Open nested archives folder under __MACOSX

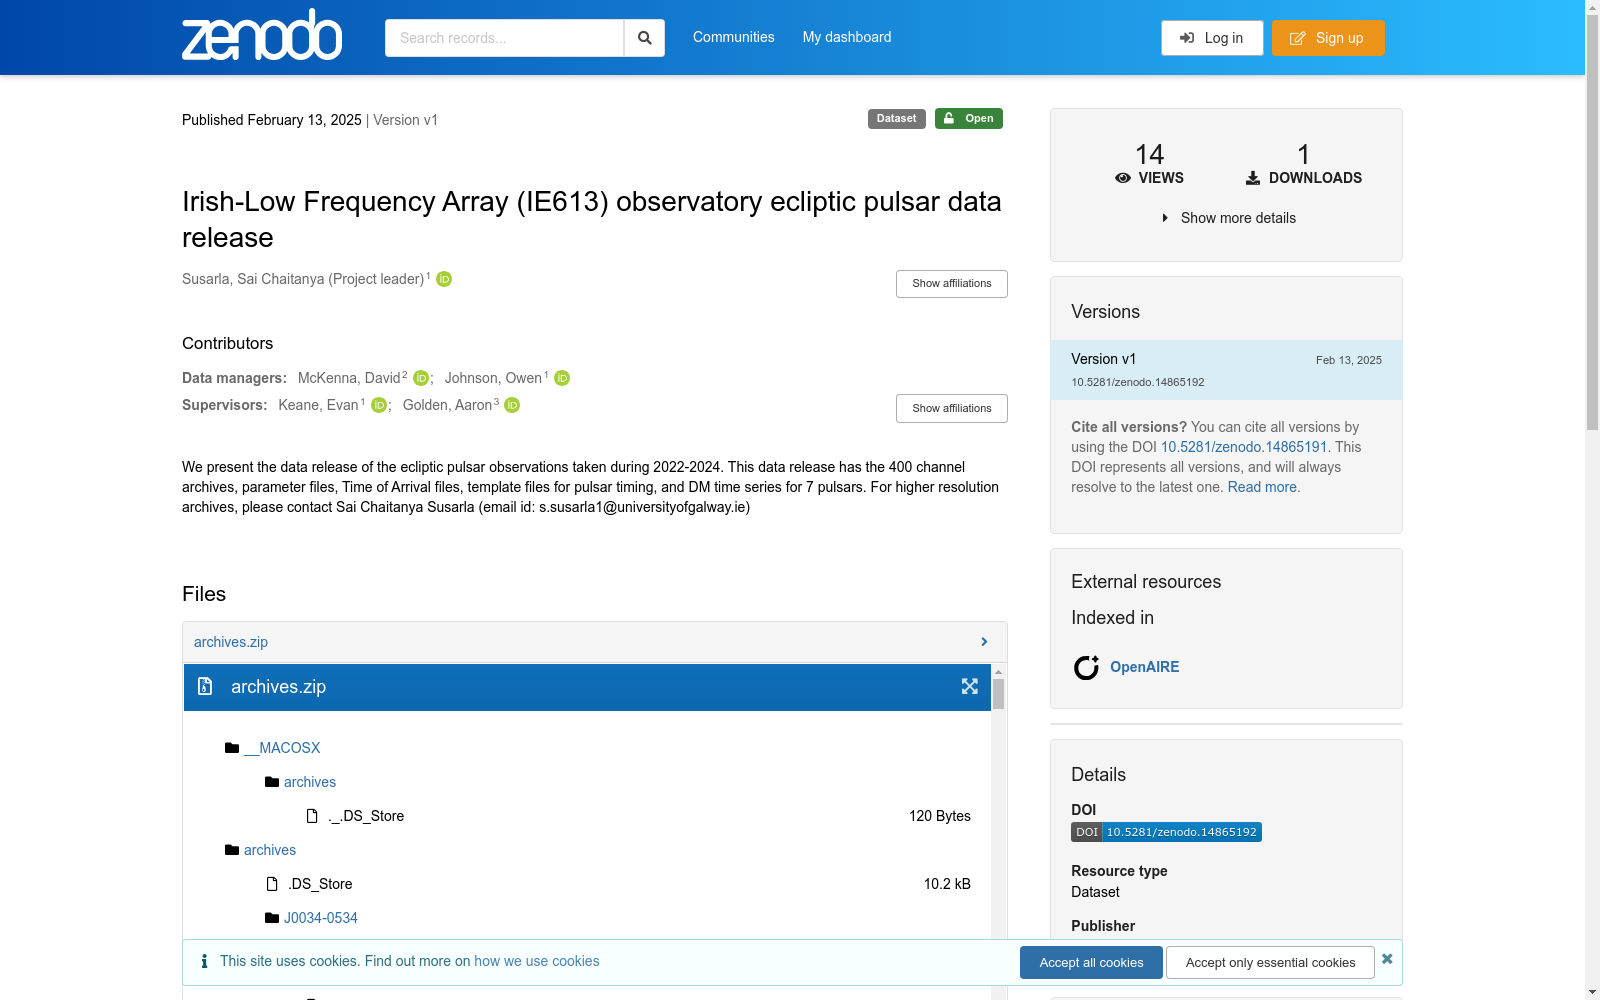(310, 782)
